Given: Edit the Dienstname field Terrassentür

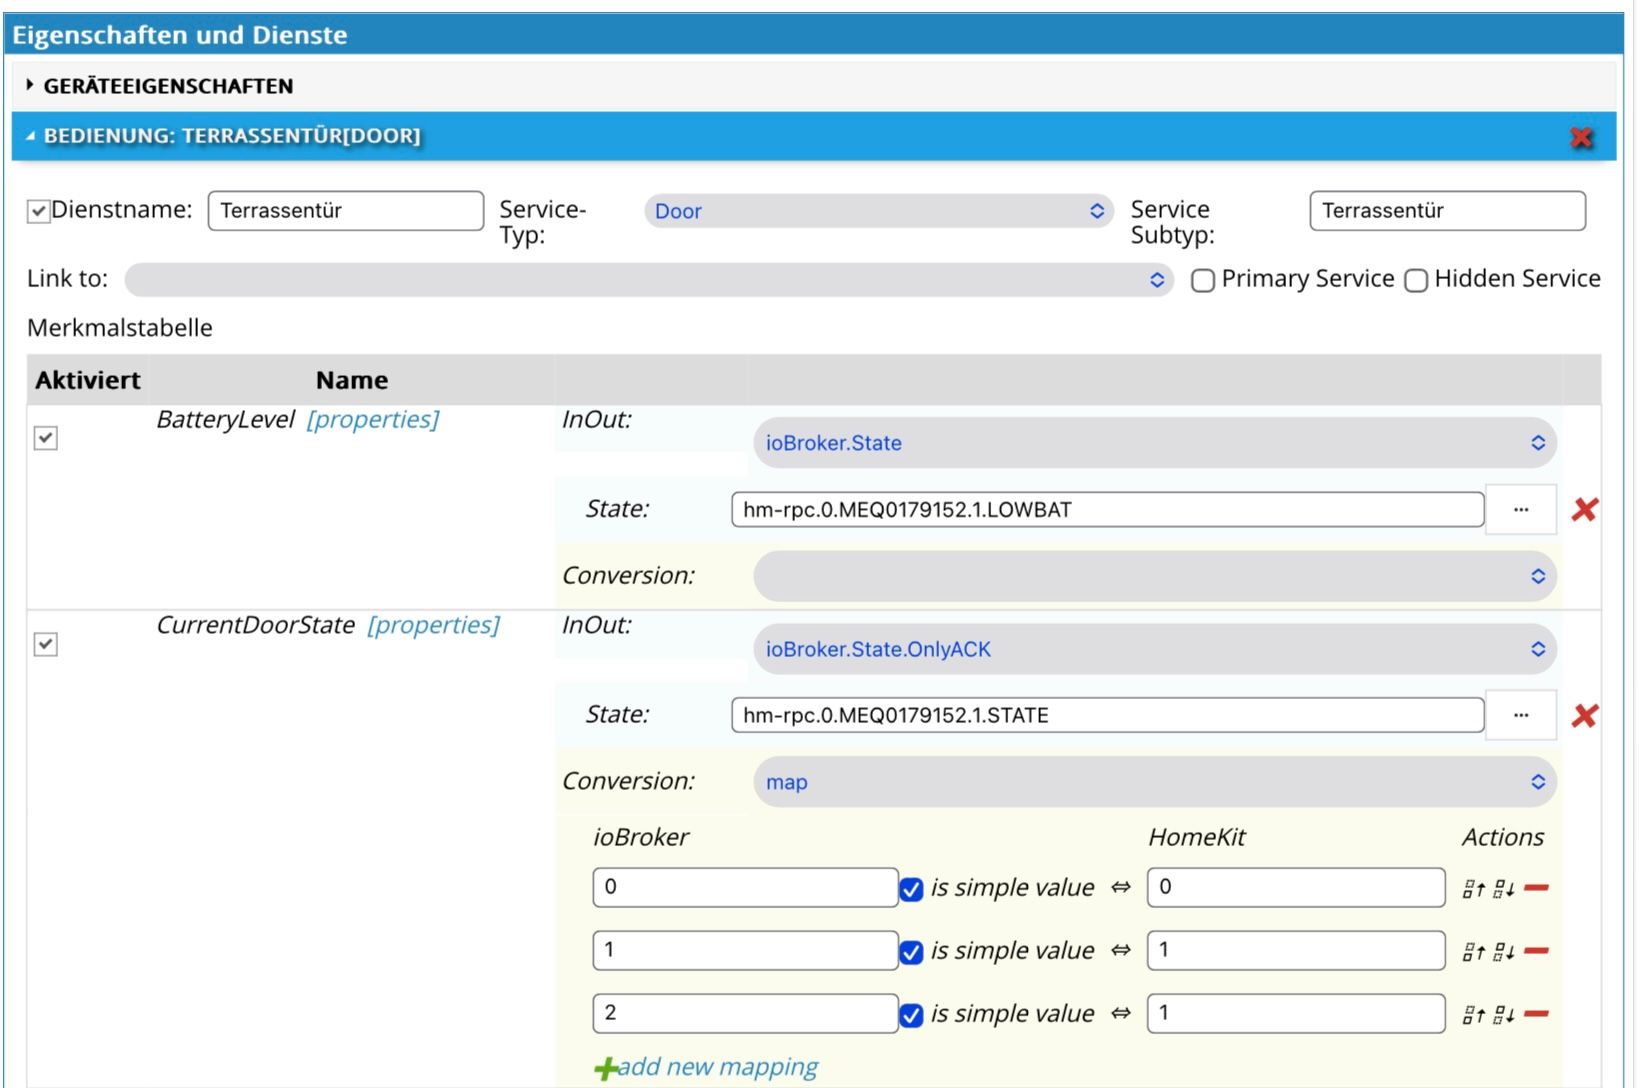Looking at the screenshot, I should pyautogui.click(x=346, y=211).
